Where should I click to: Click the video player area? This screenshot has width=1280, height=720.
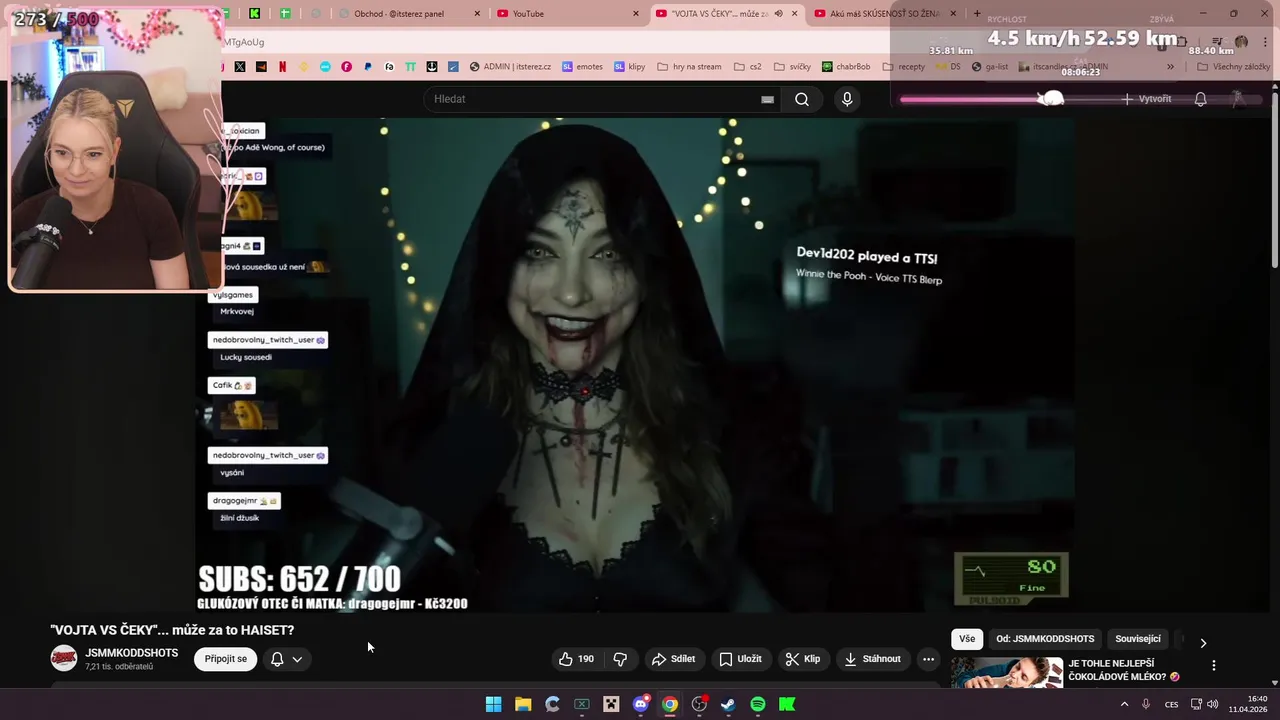[x=635, y=365]
